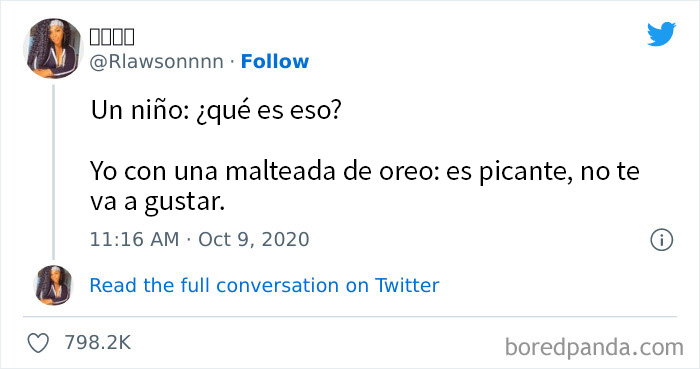
Task: Click the line "Un niño: ¿qué es eso?"
Action: pyautogui.click(x=216, y=110)
